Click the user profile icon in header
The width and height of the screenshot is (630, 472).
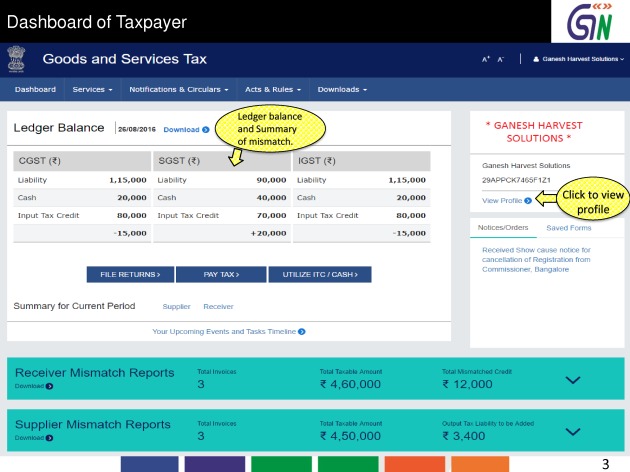536,59
